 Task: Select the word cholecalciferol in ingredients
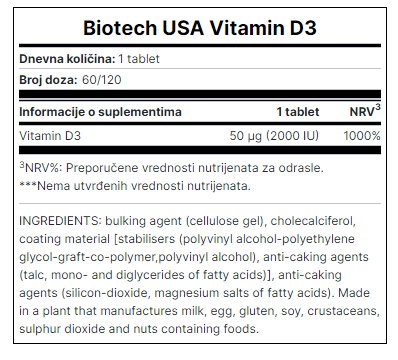313,221
